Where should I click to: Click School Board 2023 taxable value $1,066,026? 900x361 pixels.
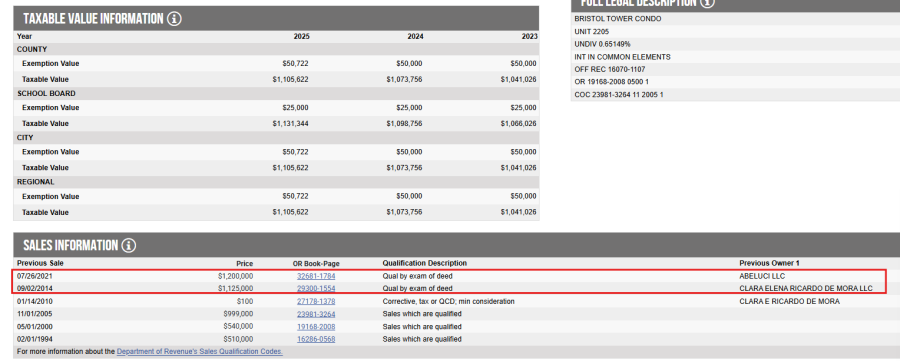[x=518, y=123]
